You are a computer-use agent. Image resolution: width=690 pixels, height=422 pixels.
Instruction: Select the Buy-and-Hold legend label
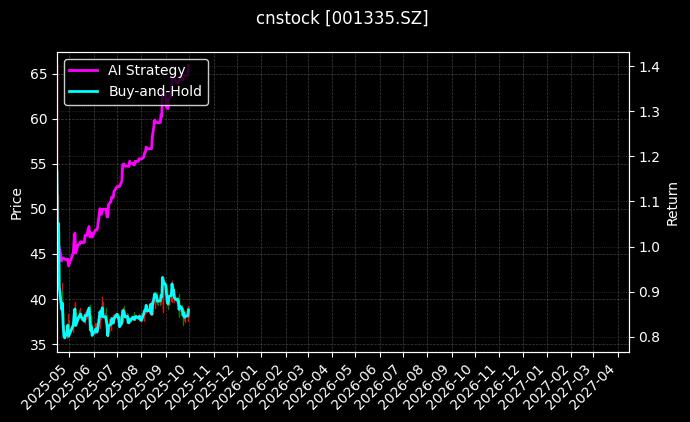[155, 90]
